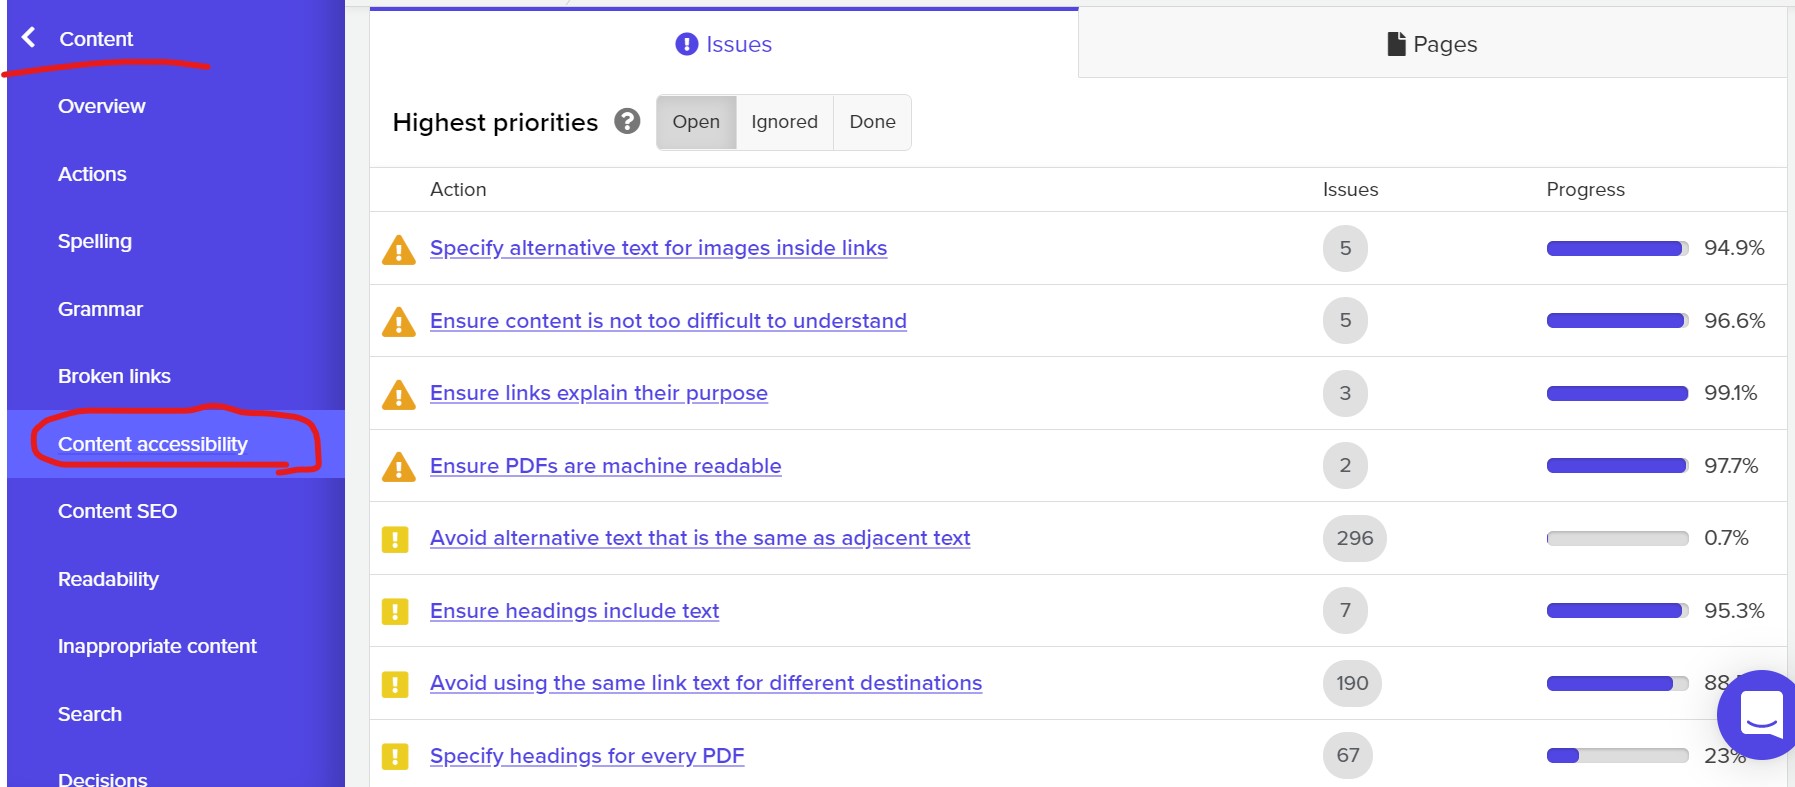The width and height of the screenshot is (1795, 787).
Task: Open Search in the sidebar
Action: coord(90,714)
